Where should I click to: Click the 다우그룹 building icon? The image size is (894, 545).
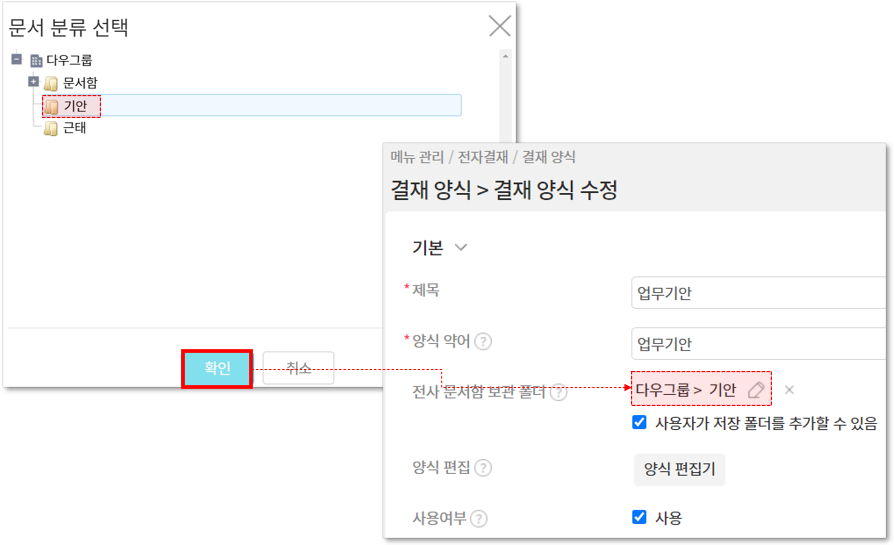click(x=37, y=61)
